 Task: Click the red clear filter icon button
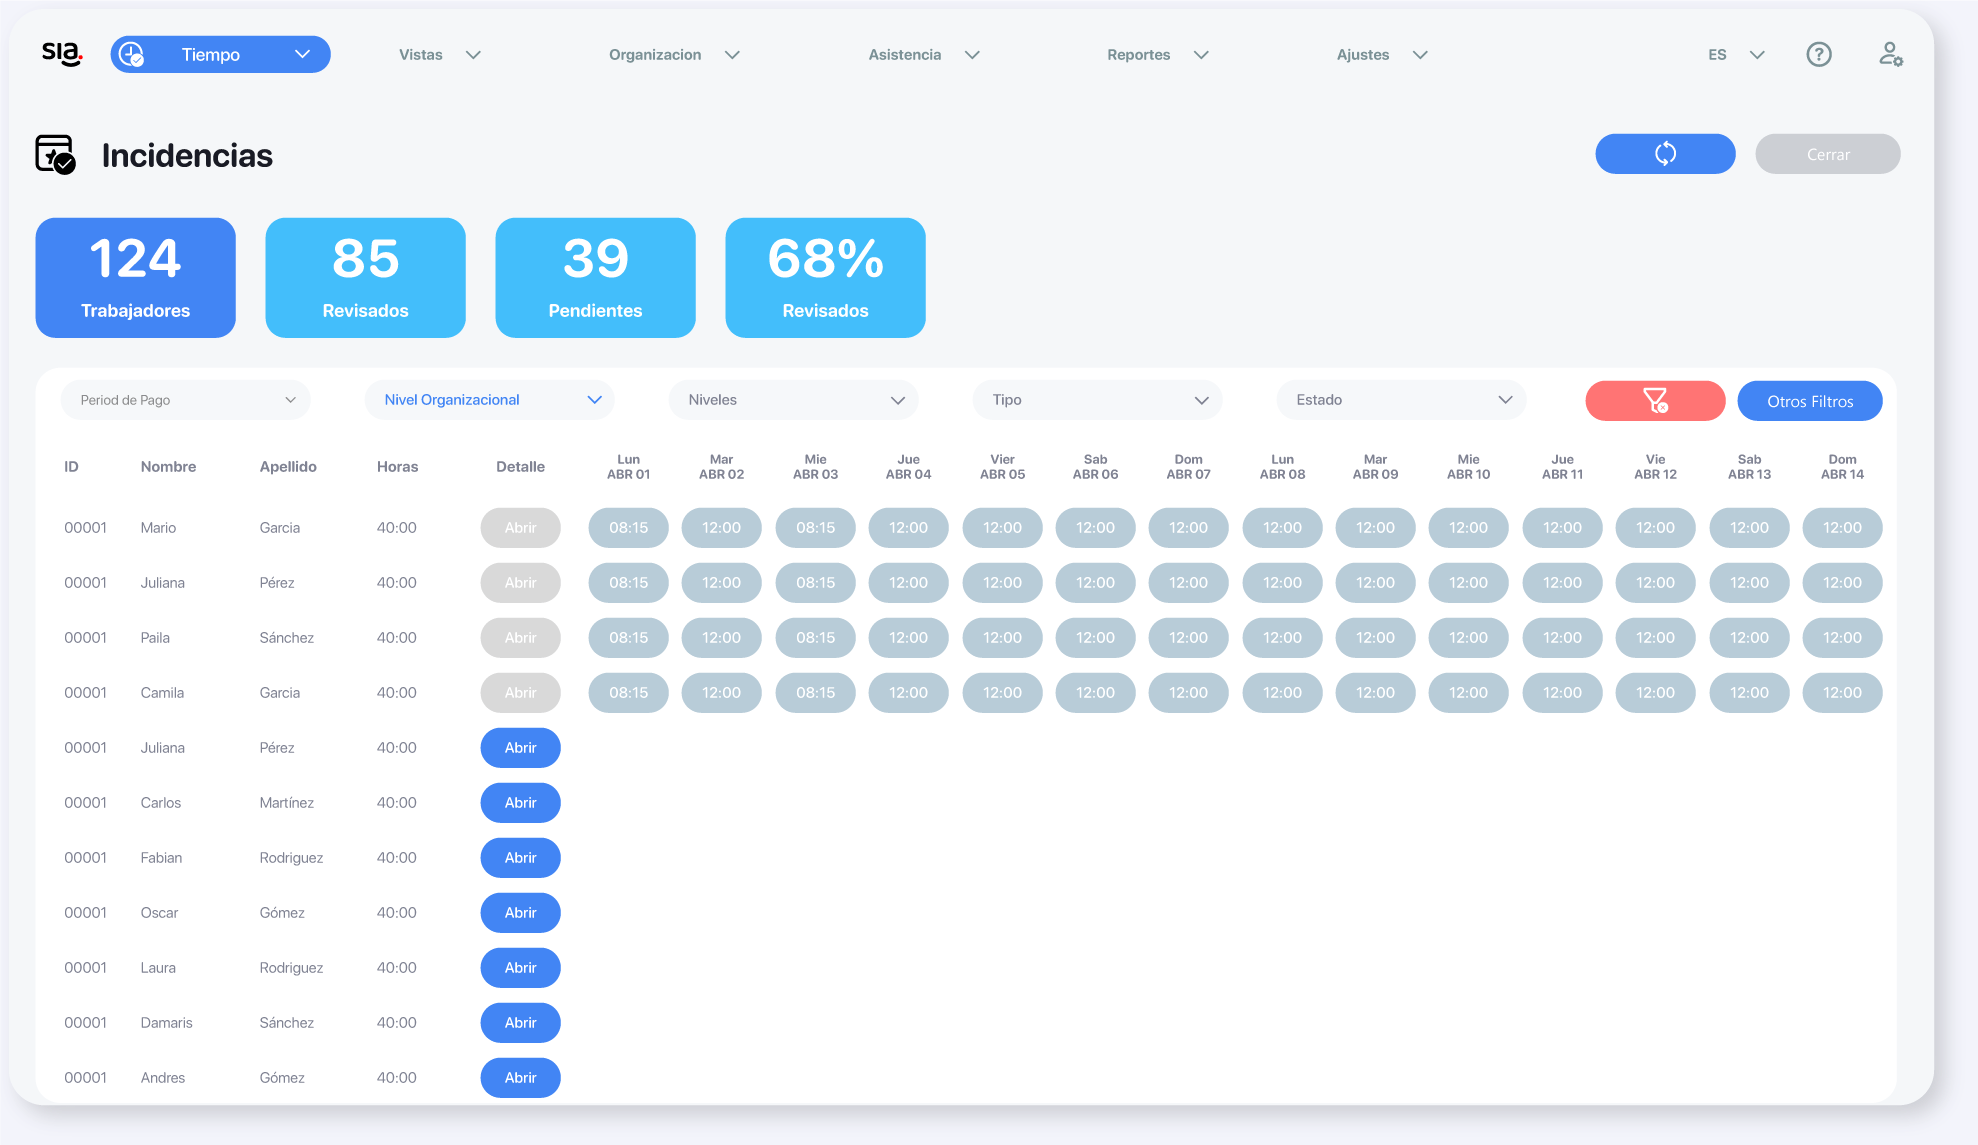(x=1654, y=401)
